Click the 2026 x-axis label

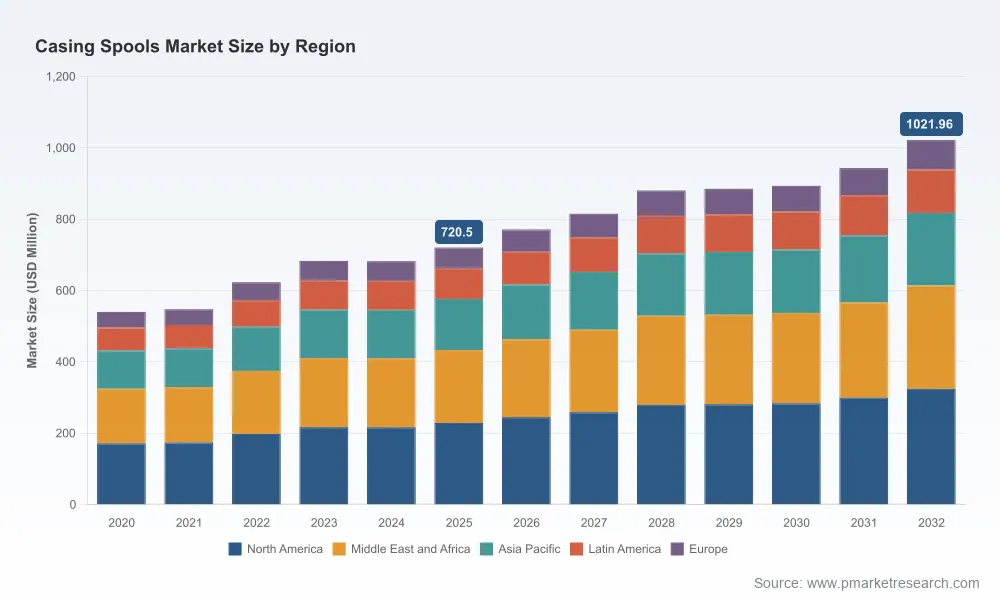click(526, 523)
